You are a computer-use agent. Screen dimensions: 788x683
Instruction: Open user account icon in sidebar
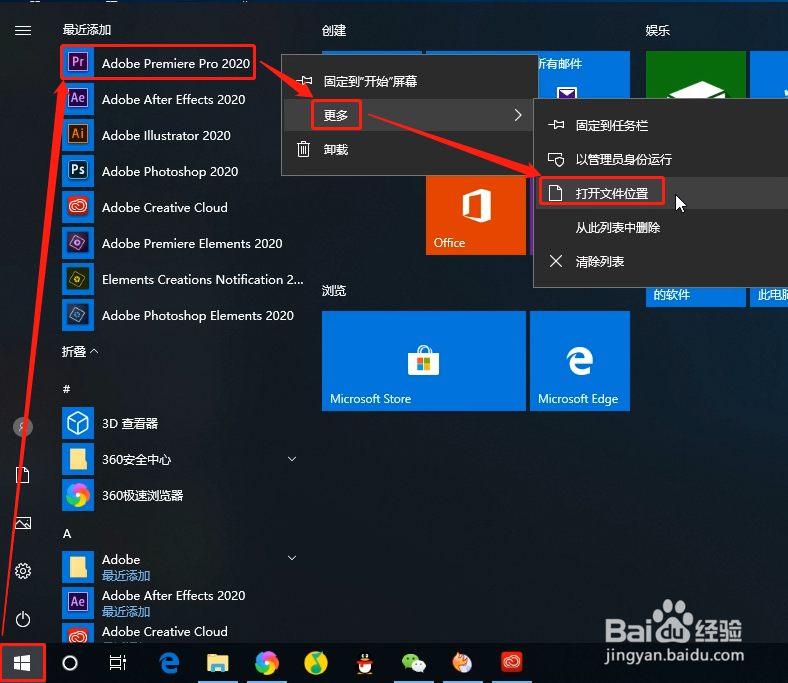23,427
